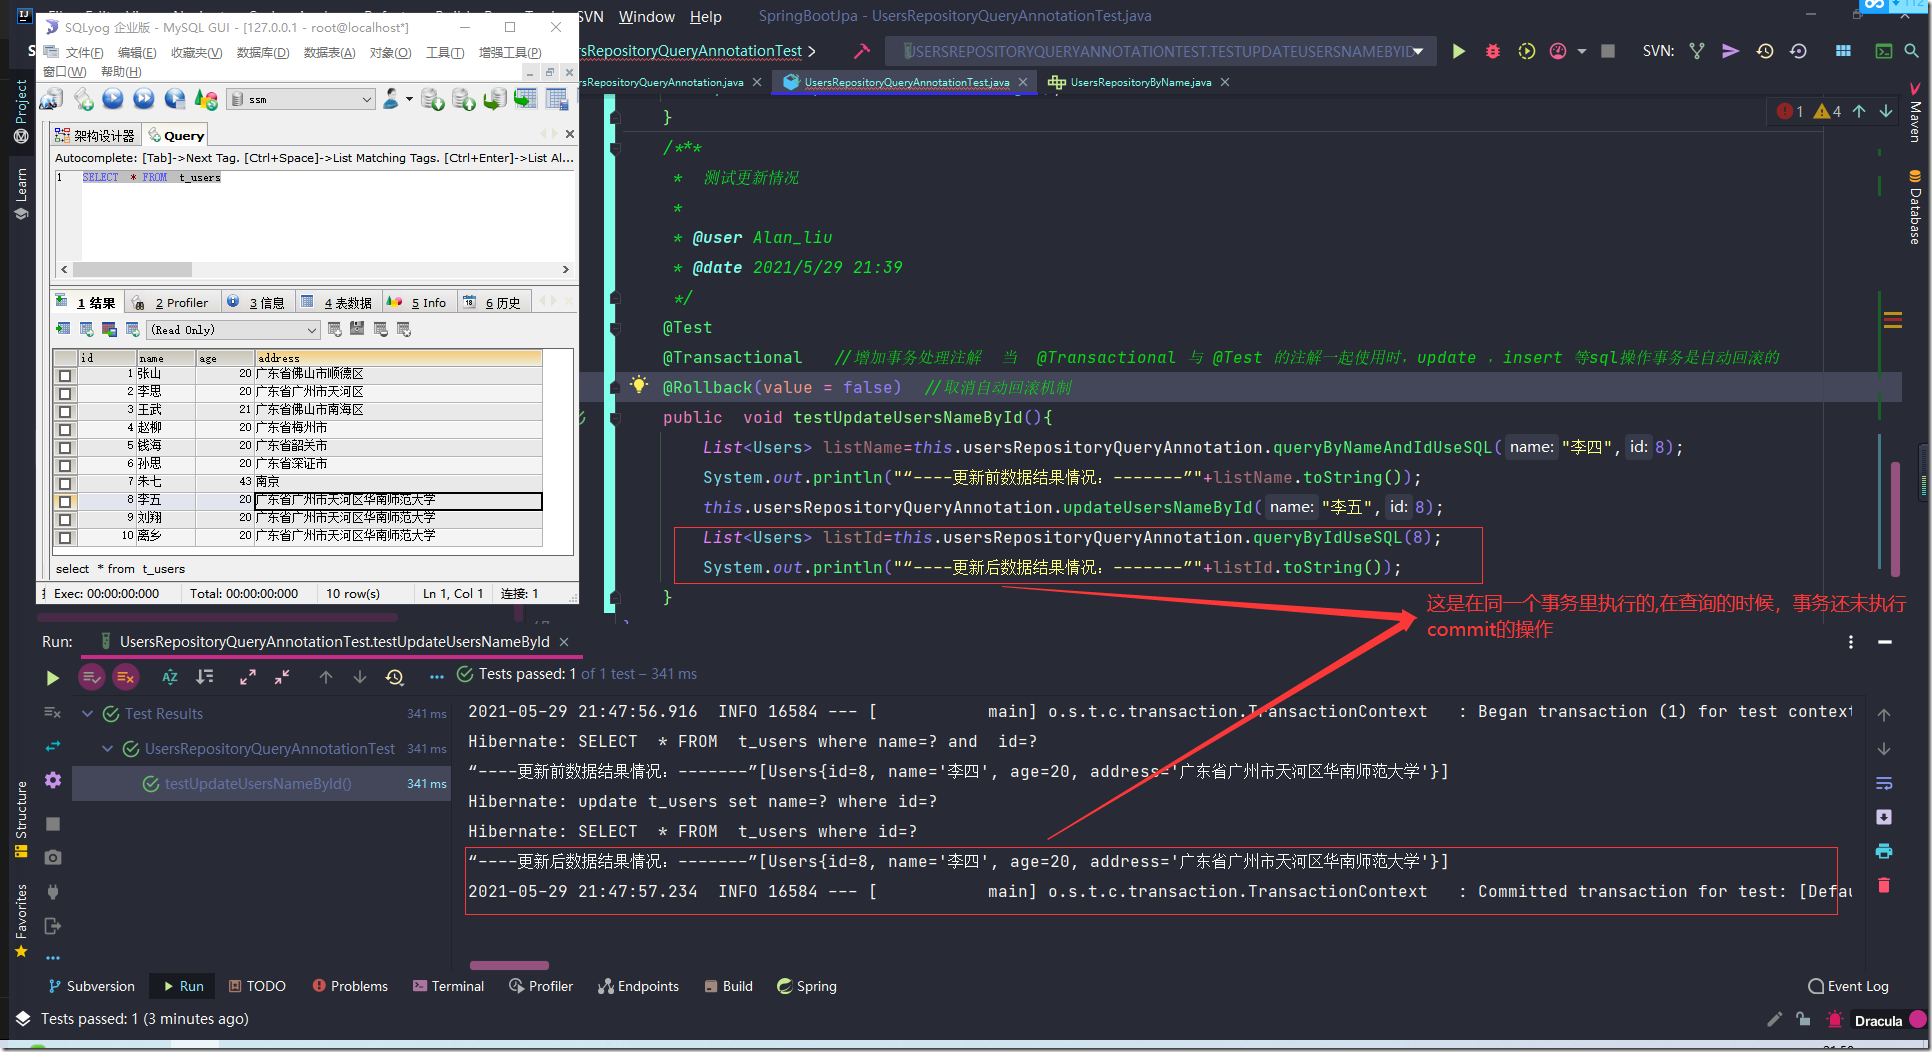Check the row checkbox for 赵柳
Image resolution: width=1932 pixels, height=1052 pixels.
[65, 429]
